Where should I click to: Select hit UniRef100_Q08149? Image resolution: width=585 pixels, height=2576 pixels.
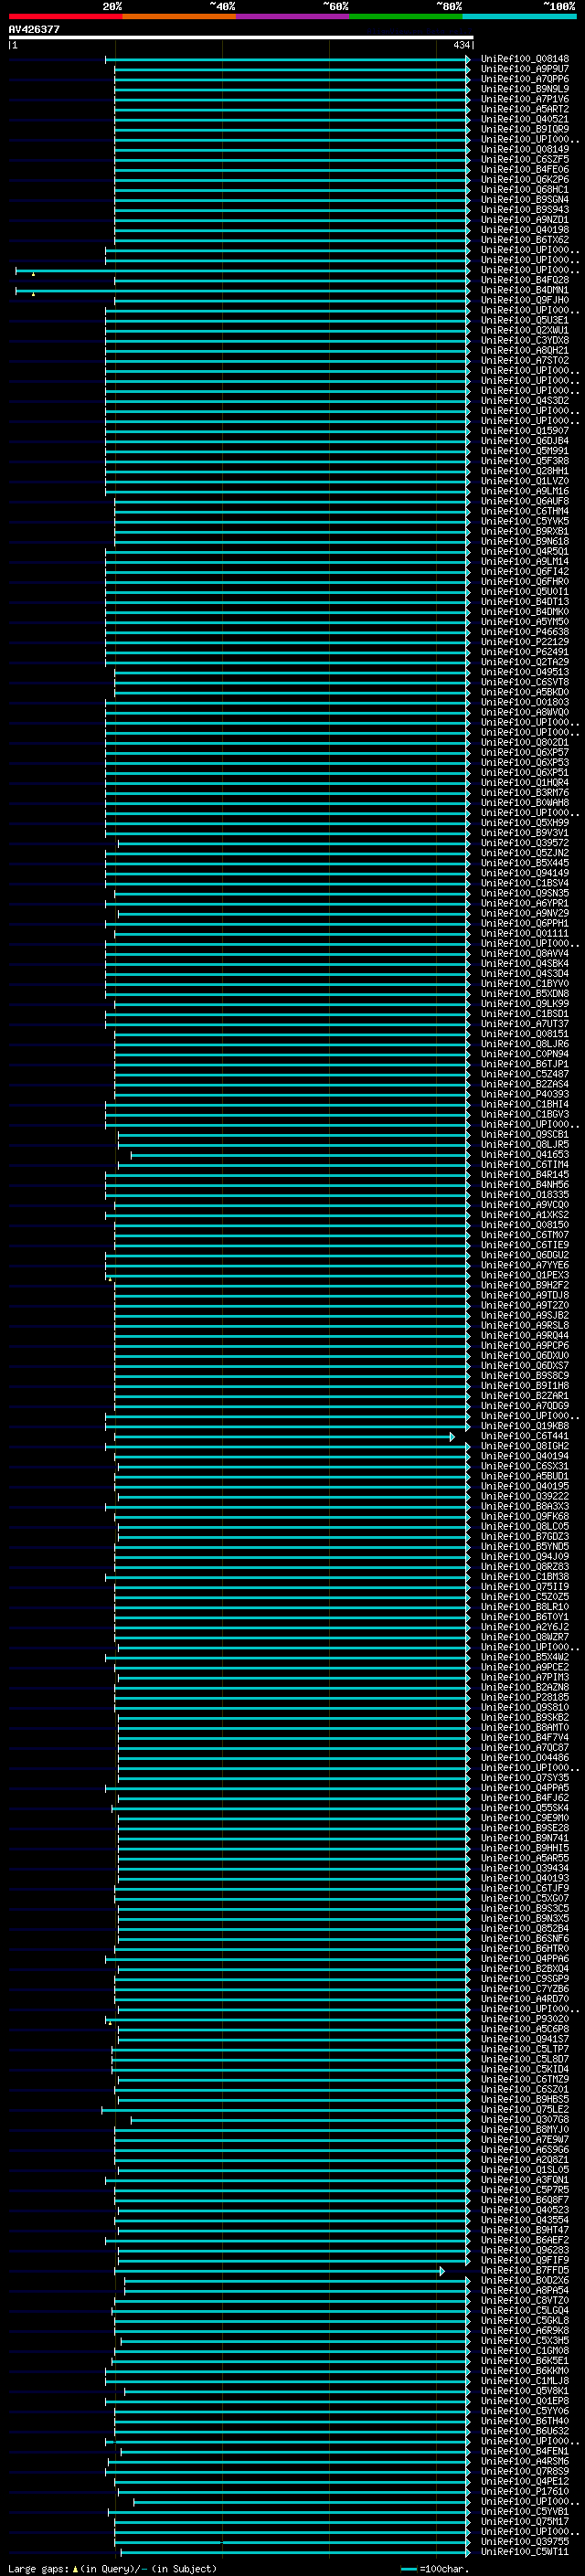(525, 149)
